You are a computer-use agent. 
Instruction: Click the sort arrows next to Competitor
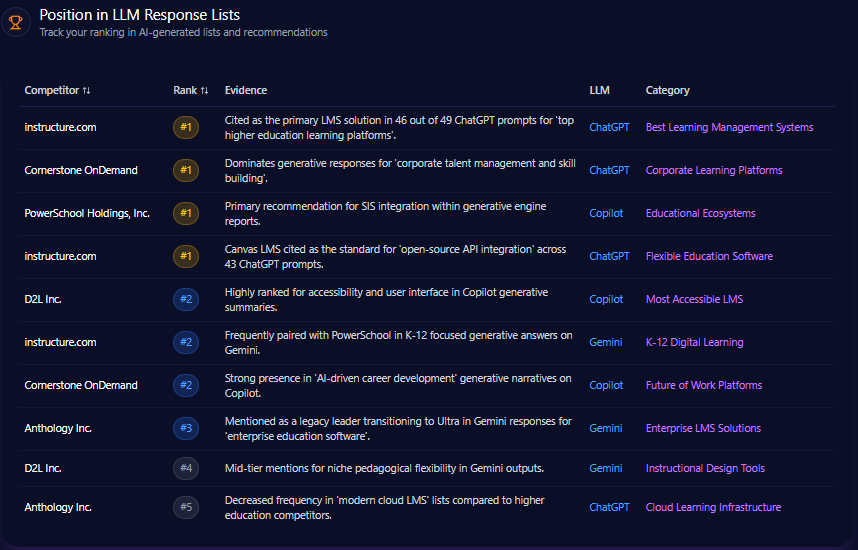(87, 91)
